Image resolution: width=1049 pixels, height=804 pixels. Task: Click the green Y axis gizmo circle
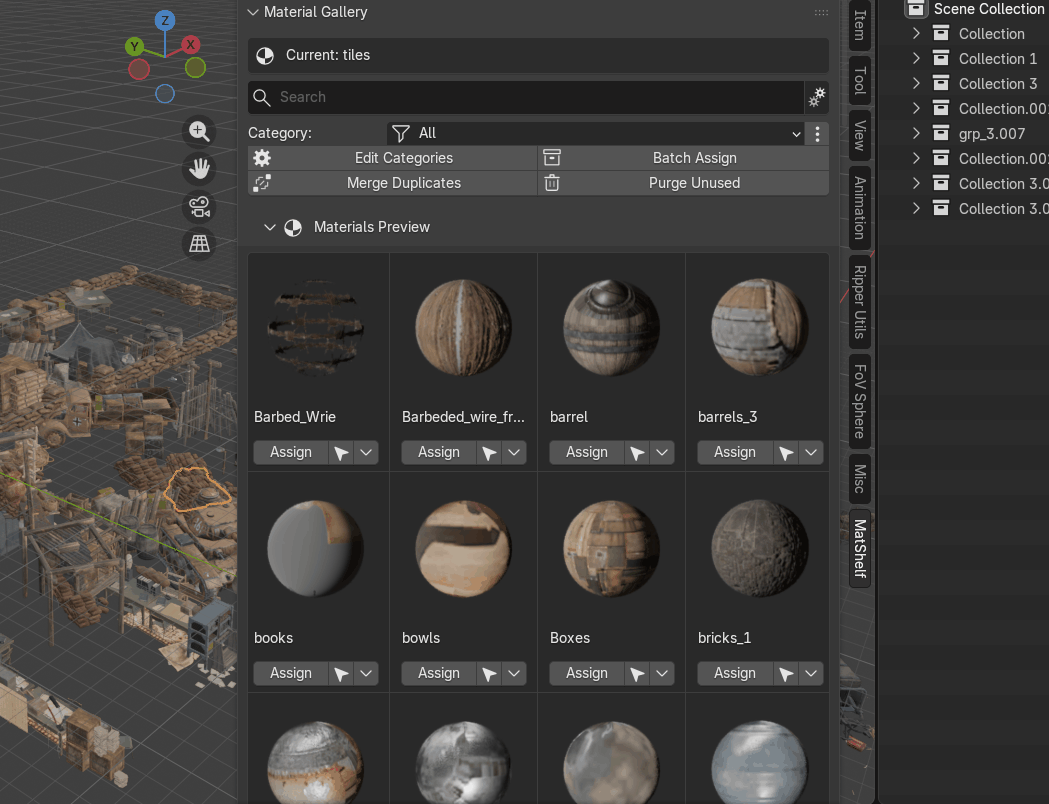coord(134,46)
